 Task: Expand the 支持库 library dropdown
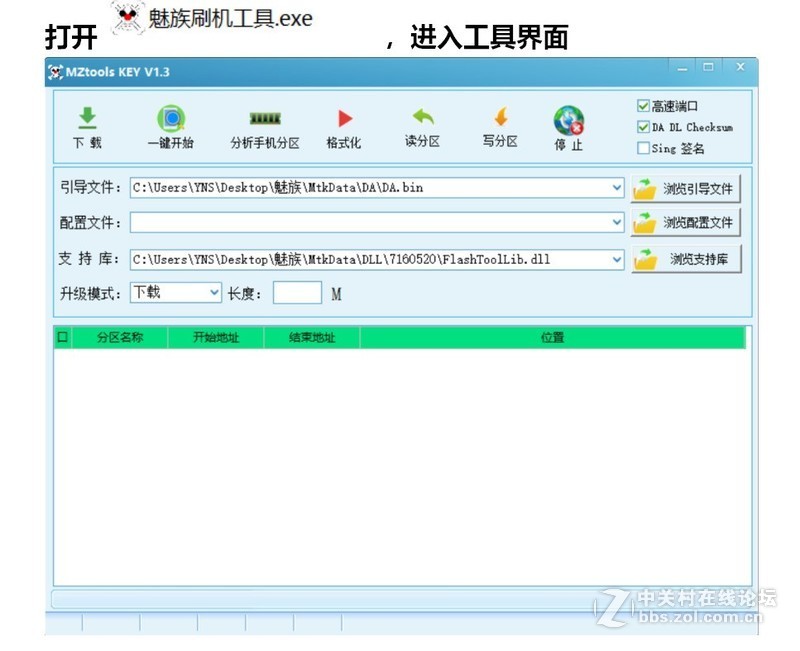(615, 258)
